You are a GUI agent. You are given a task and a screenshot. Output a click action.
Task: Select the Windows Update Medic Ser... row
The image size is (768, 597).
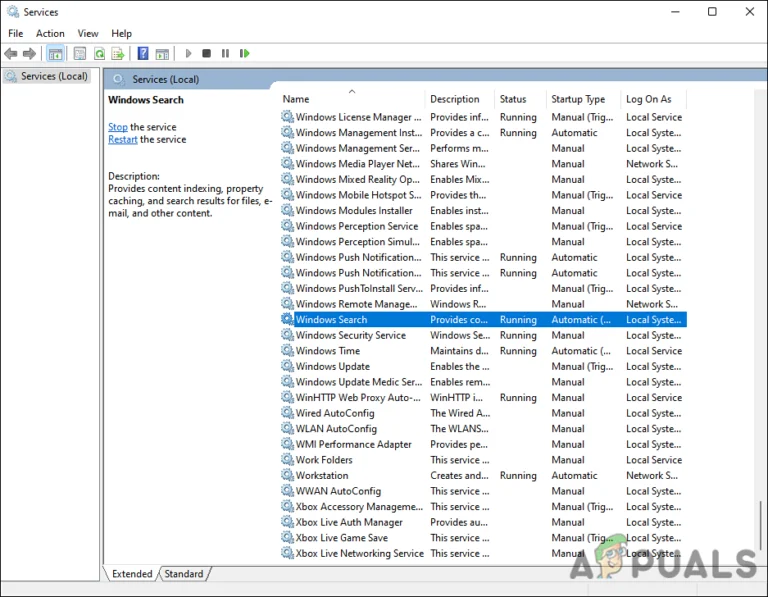point(483,382)
